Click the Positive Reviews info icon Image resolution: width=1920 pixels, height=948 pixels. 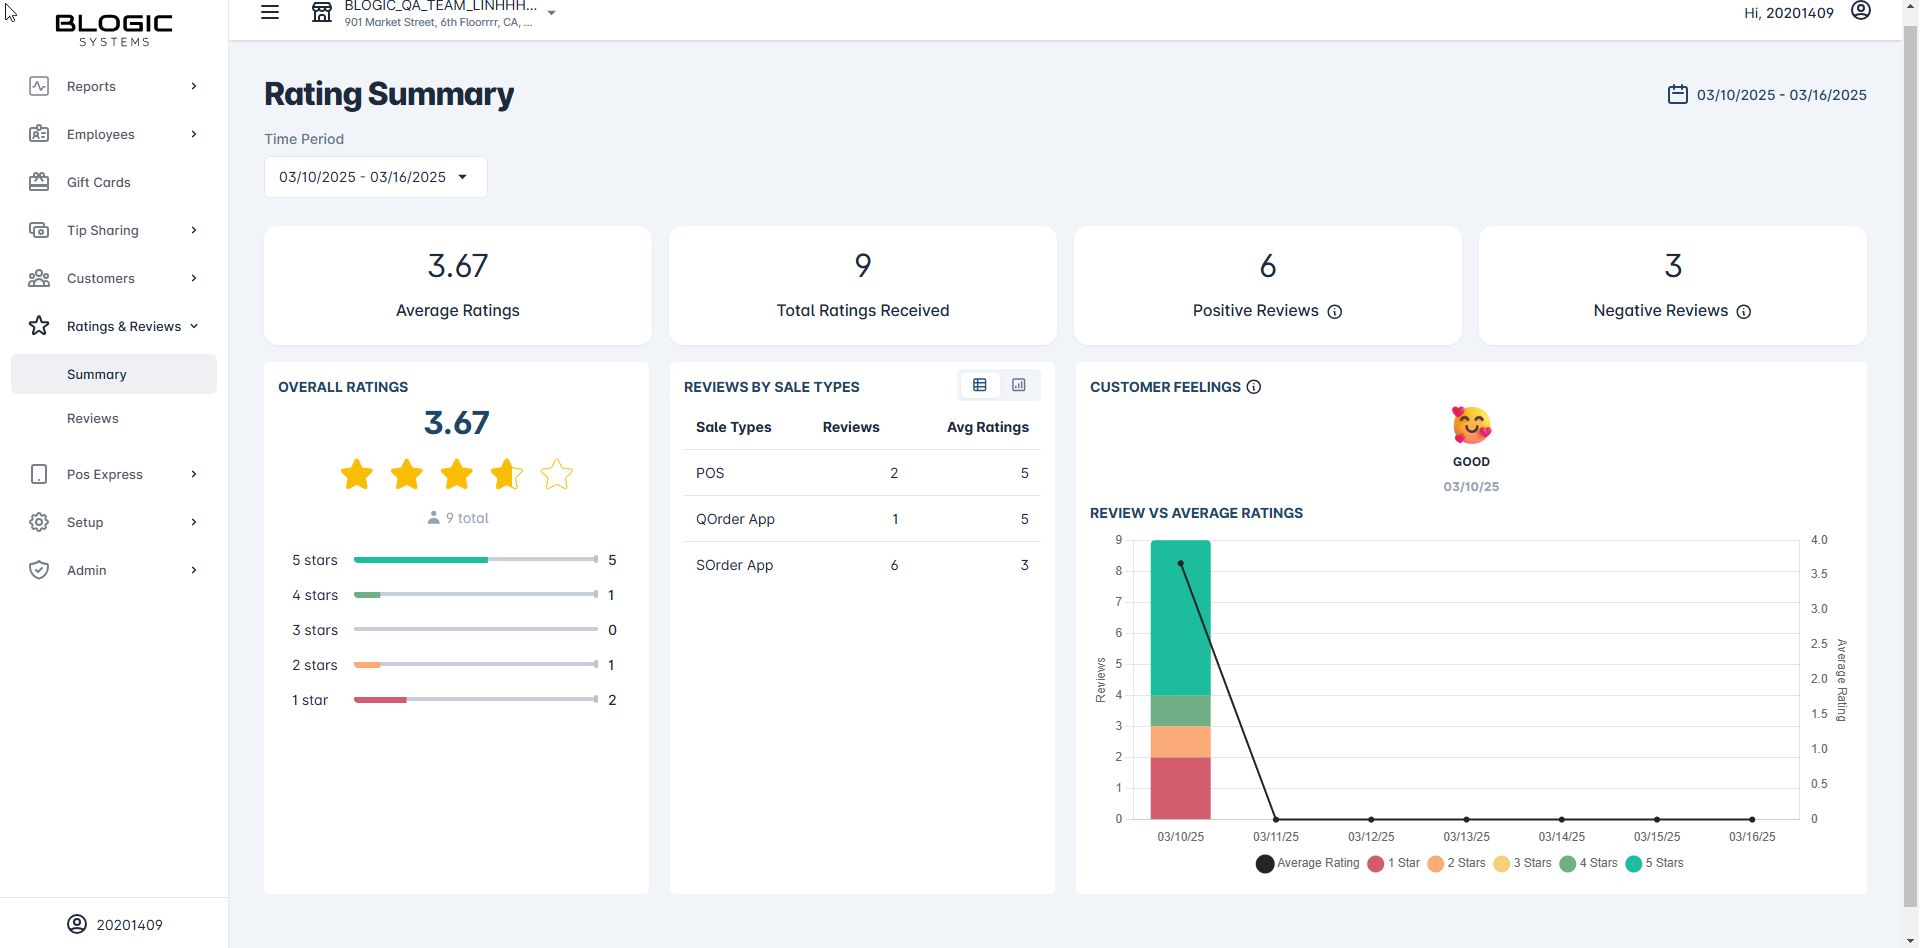pyautogui.click(x=1334, y=312)
